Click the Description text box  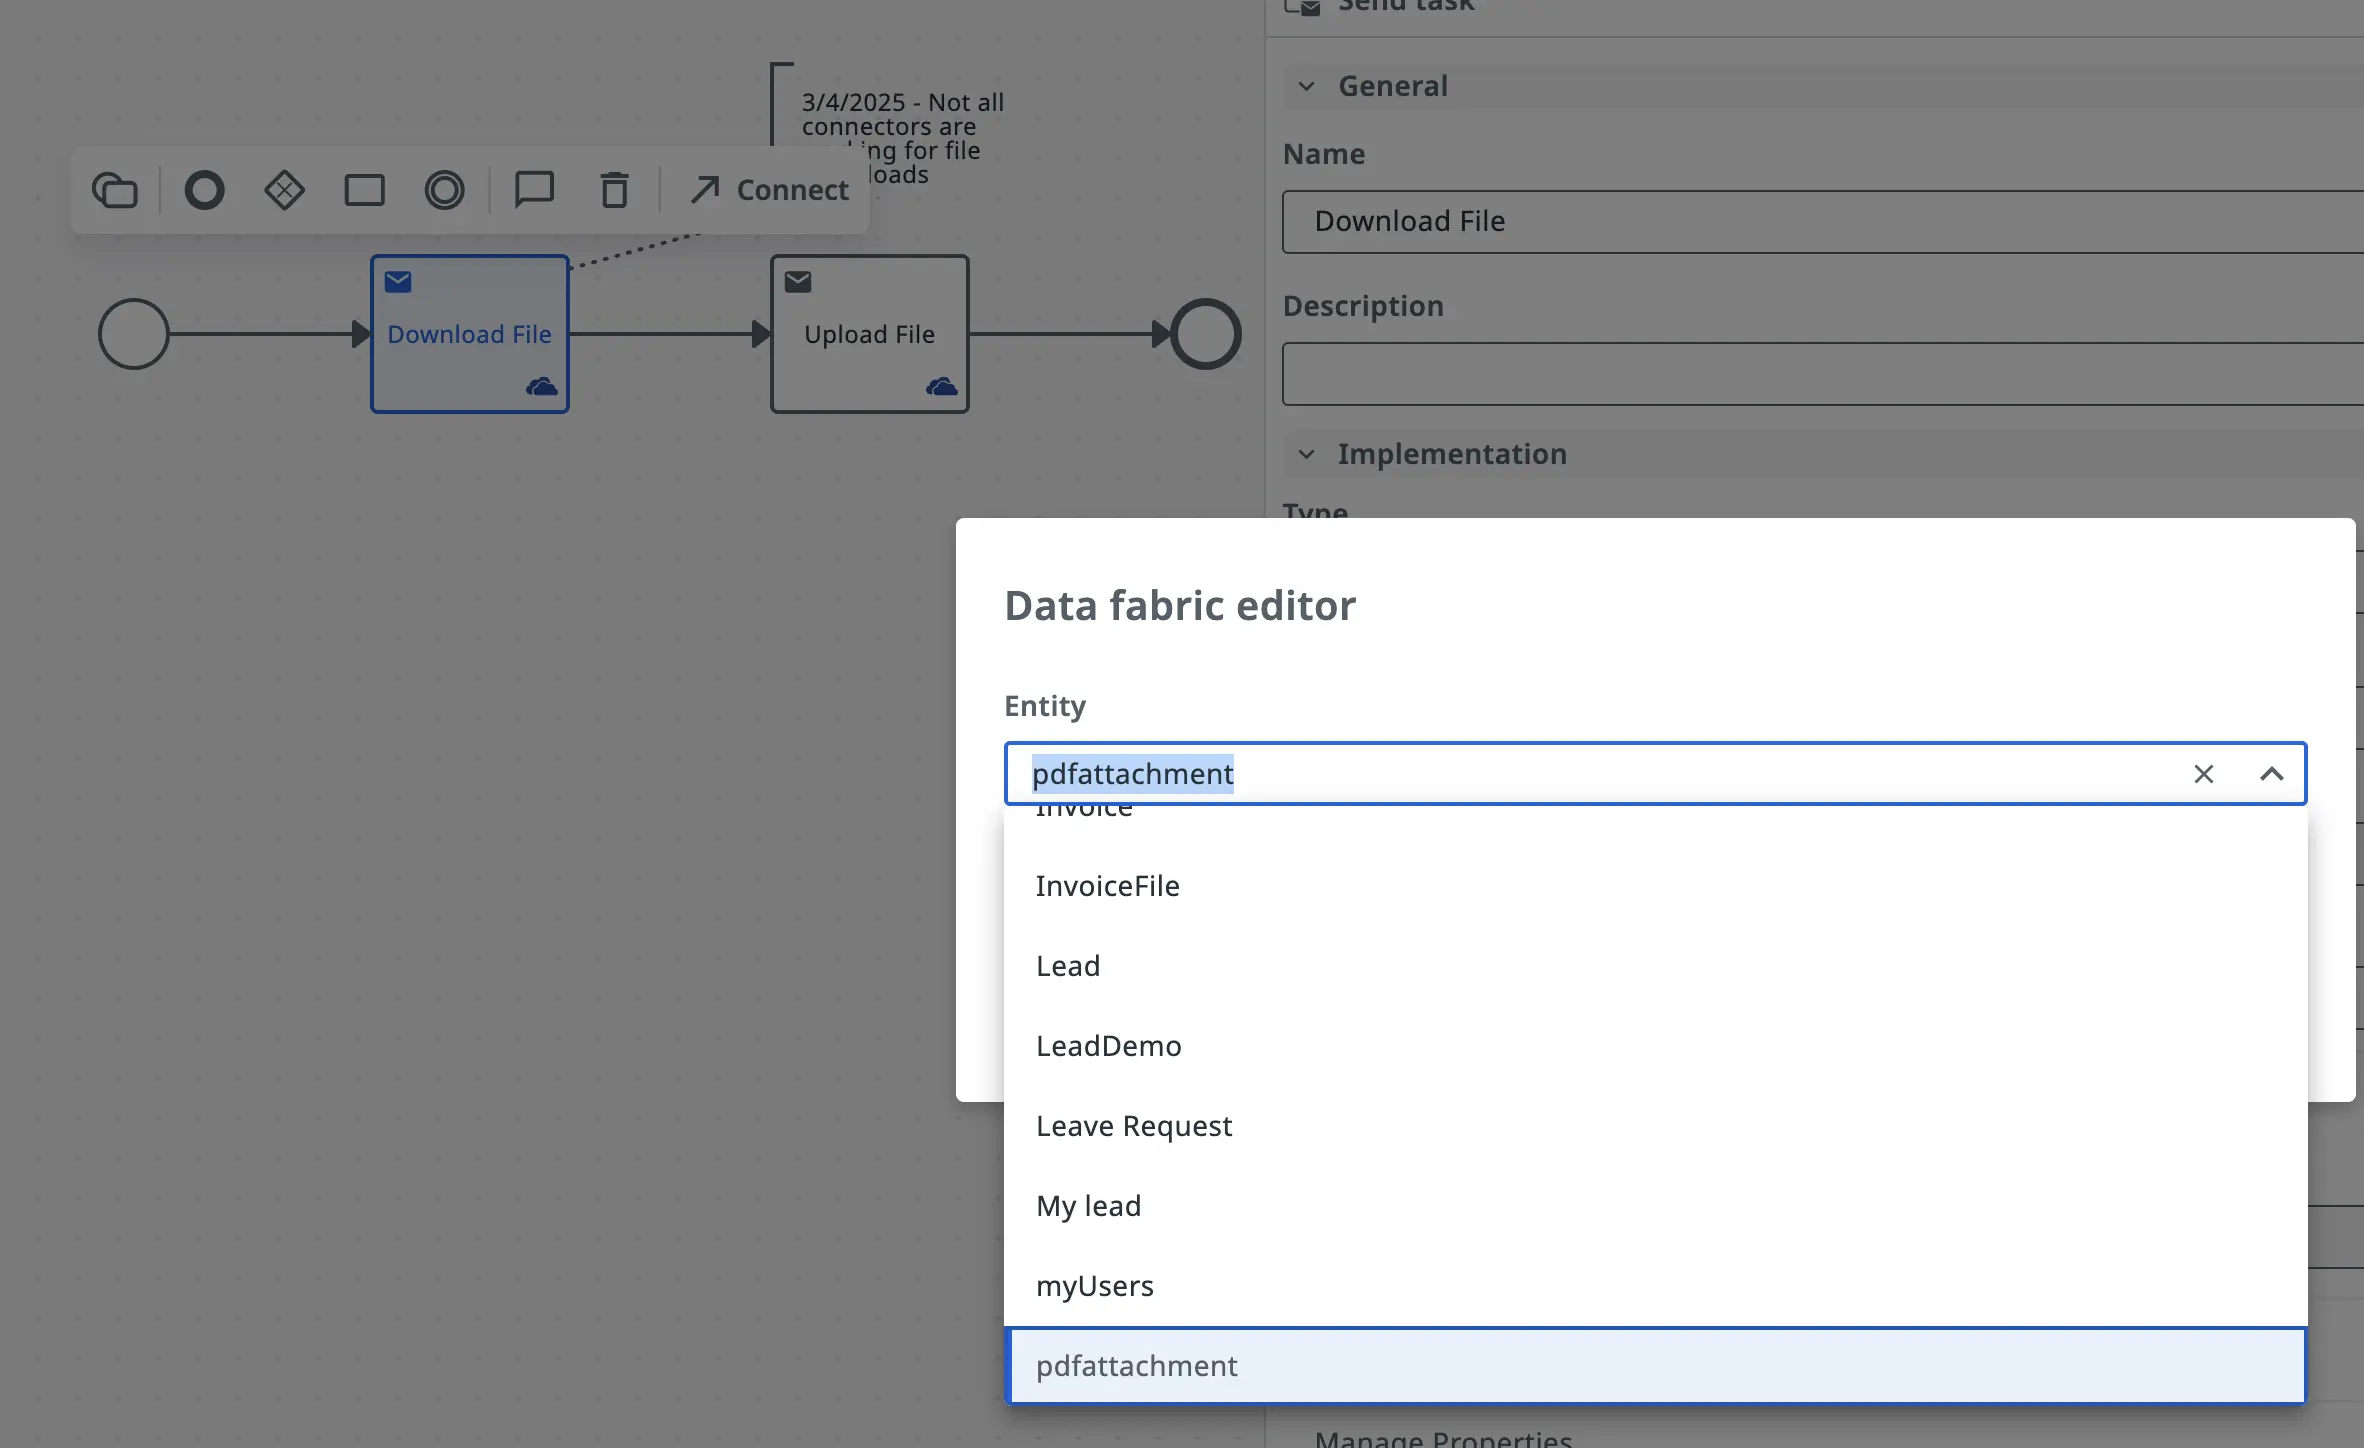pyautogui.click(x=1700, y=374)
